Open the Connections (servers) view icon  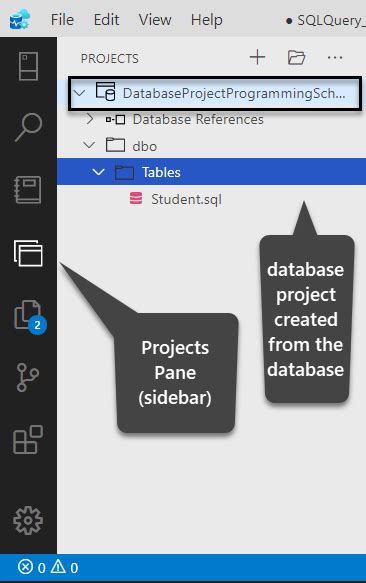pyautogui.click(x=28, y=66)
